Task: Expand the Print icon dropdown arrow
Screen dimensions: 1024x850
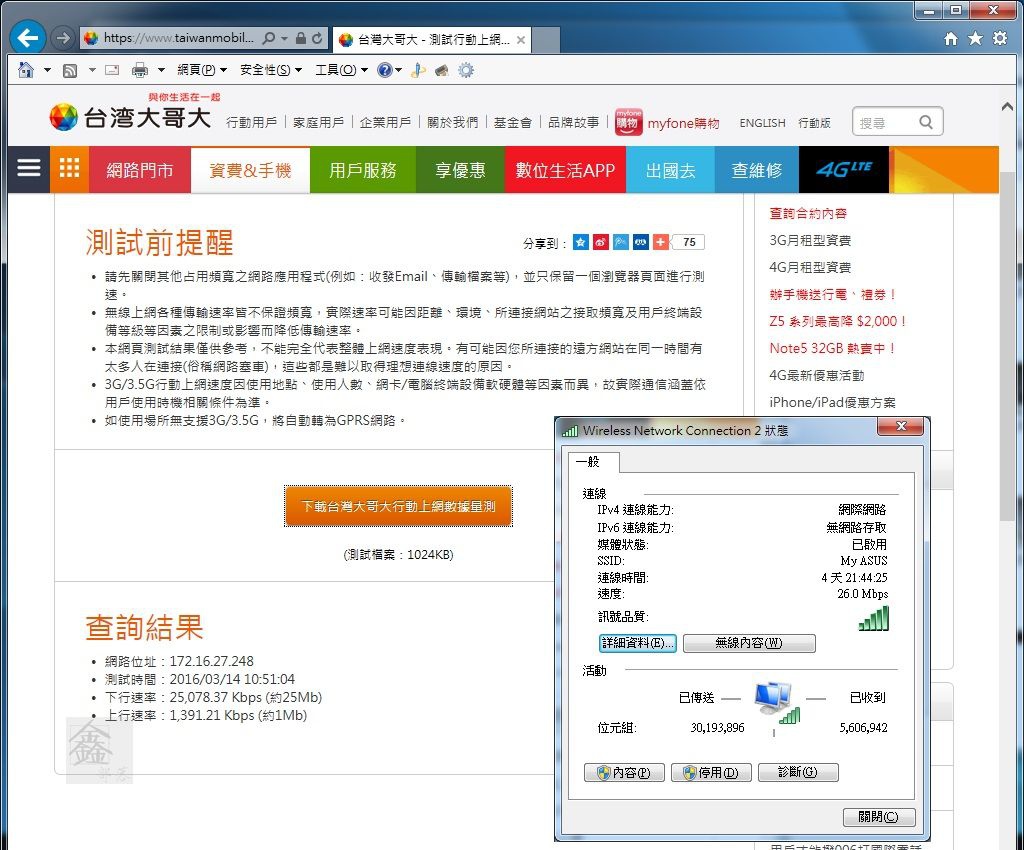Action: [161, 70]
